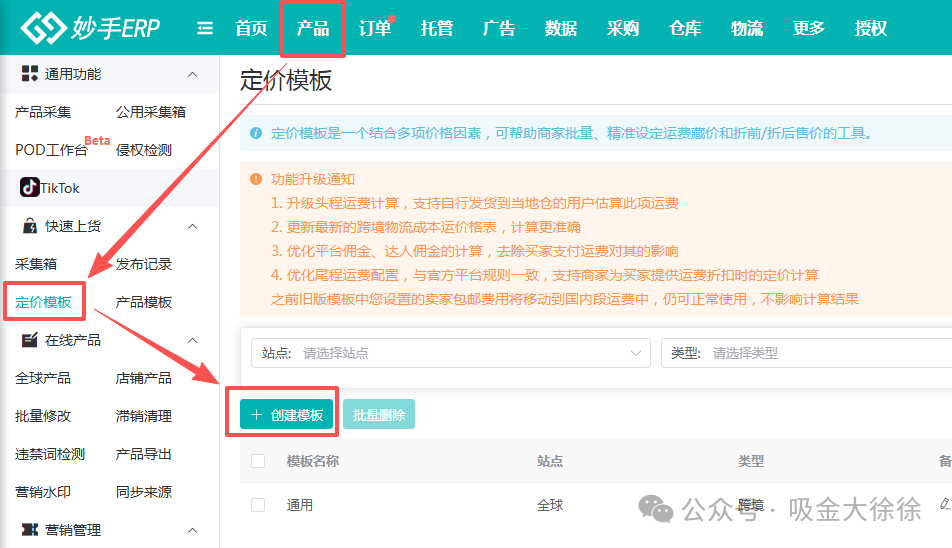The width and height of the screenshot is (952, 548).
Task: Open the 站点 site dropdown
Action: point(450,353)
